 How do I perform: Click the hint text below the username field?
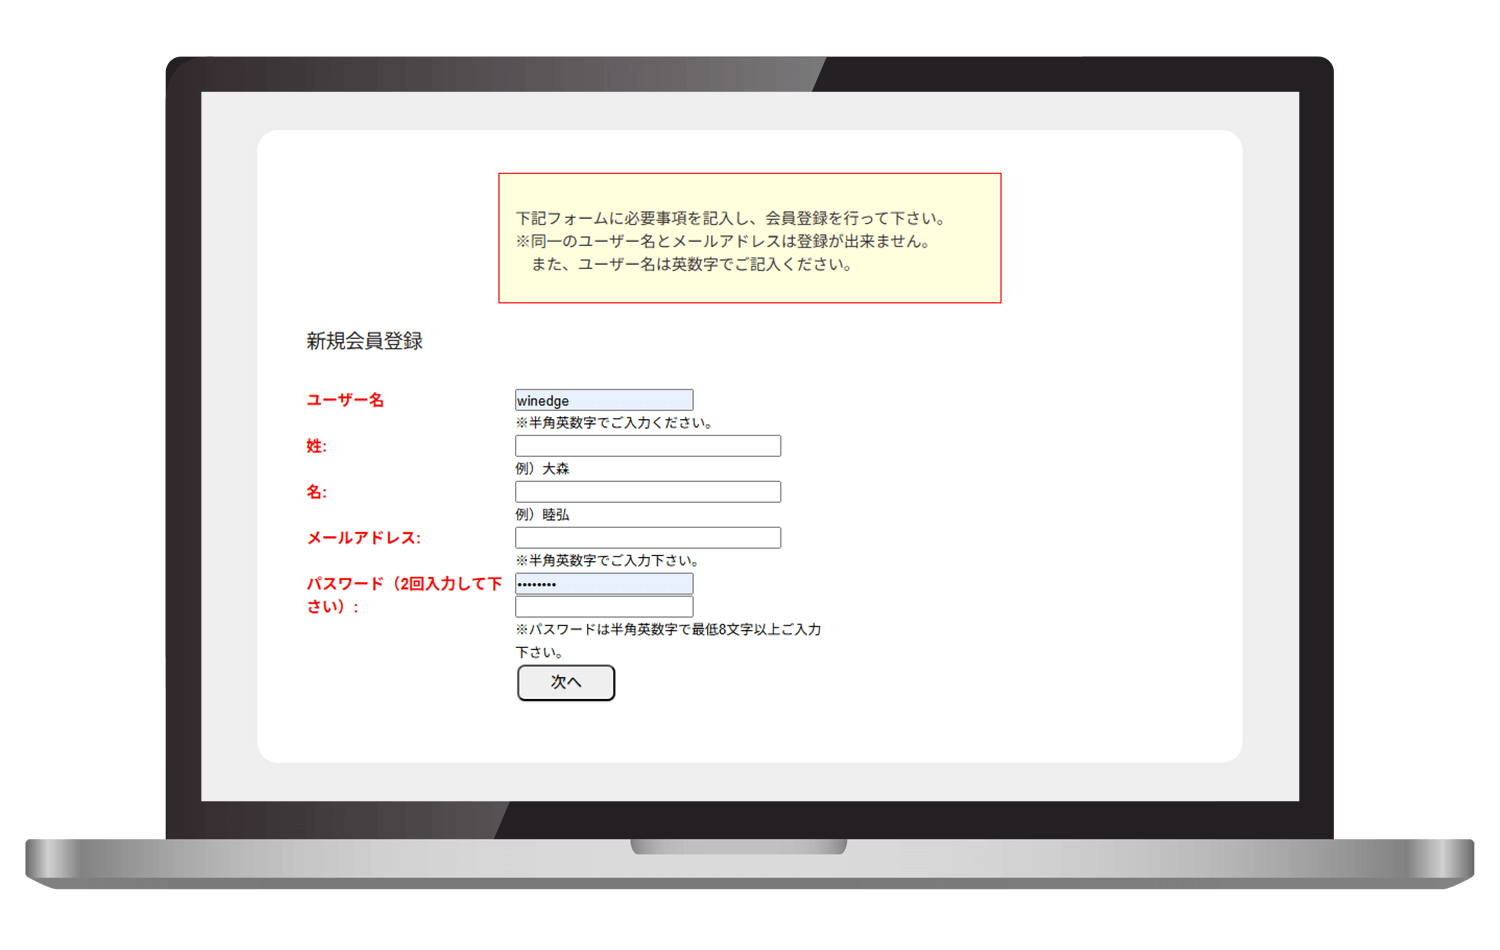(x=615, y=423)
